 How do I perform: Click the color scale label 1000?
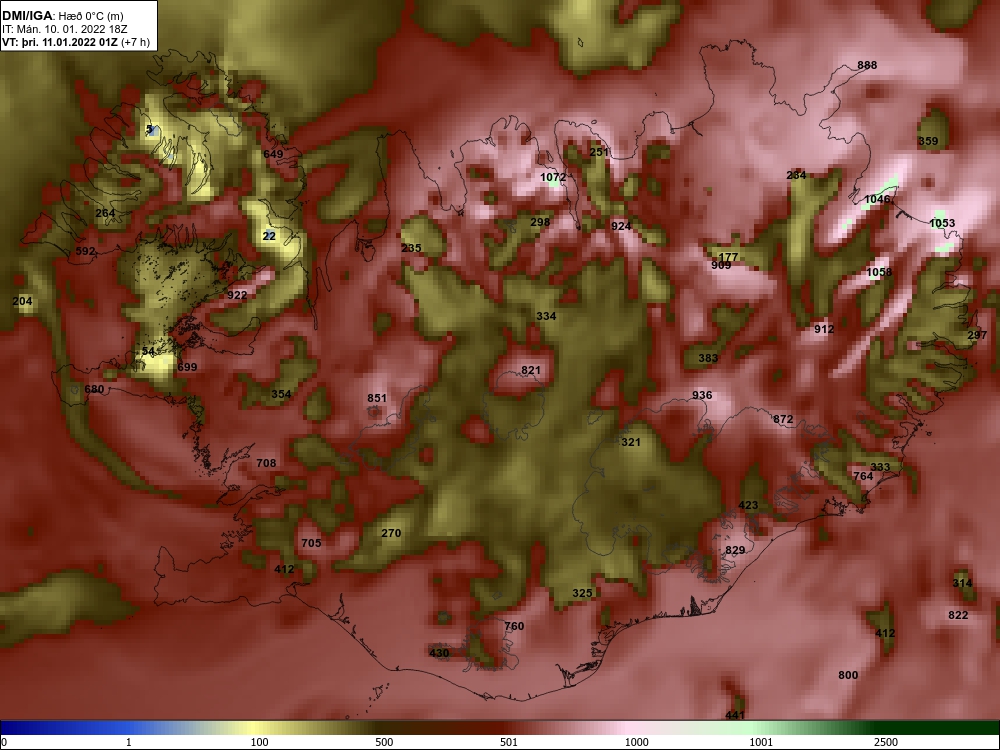[636, 742]
